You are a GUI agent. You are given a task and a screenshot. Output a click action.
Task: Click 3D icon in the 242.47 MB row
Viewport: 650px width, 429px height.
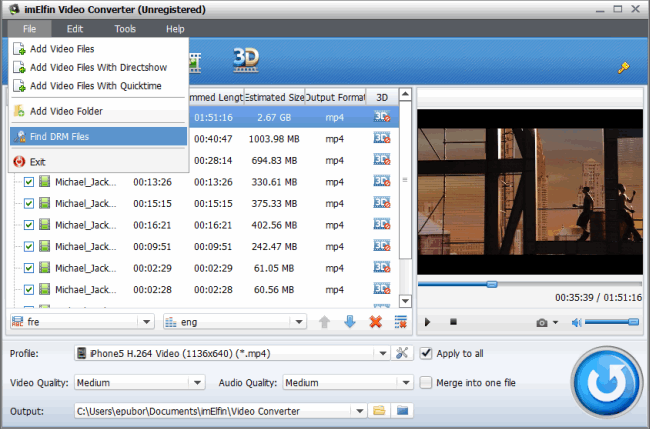click(382, 246)
